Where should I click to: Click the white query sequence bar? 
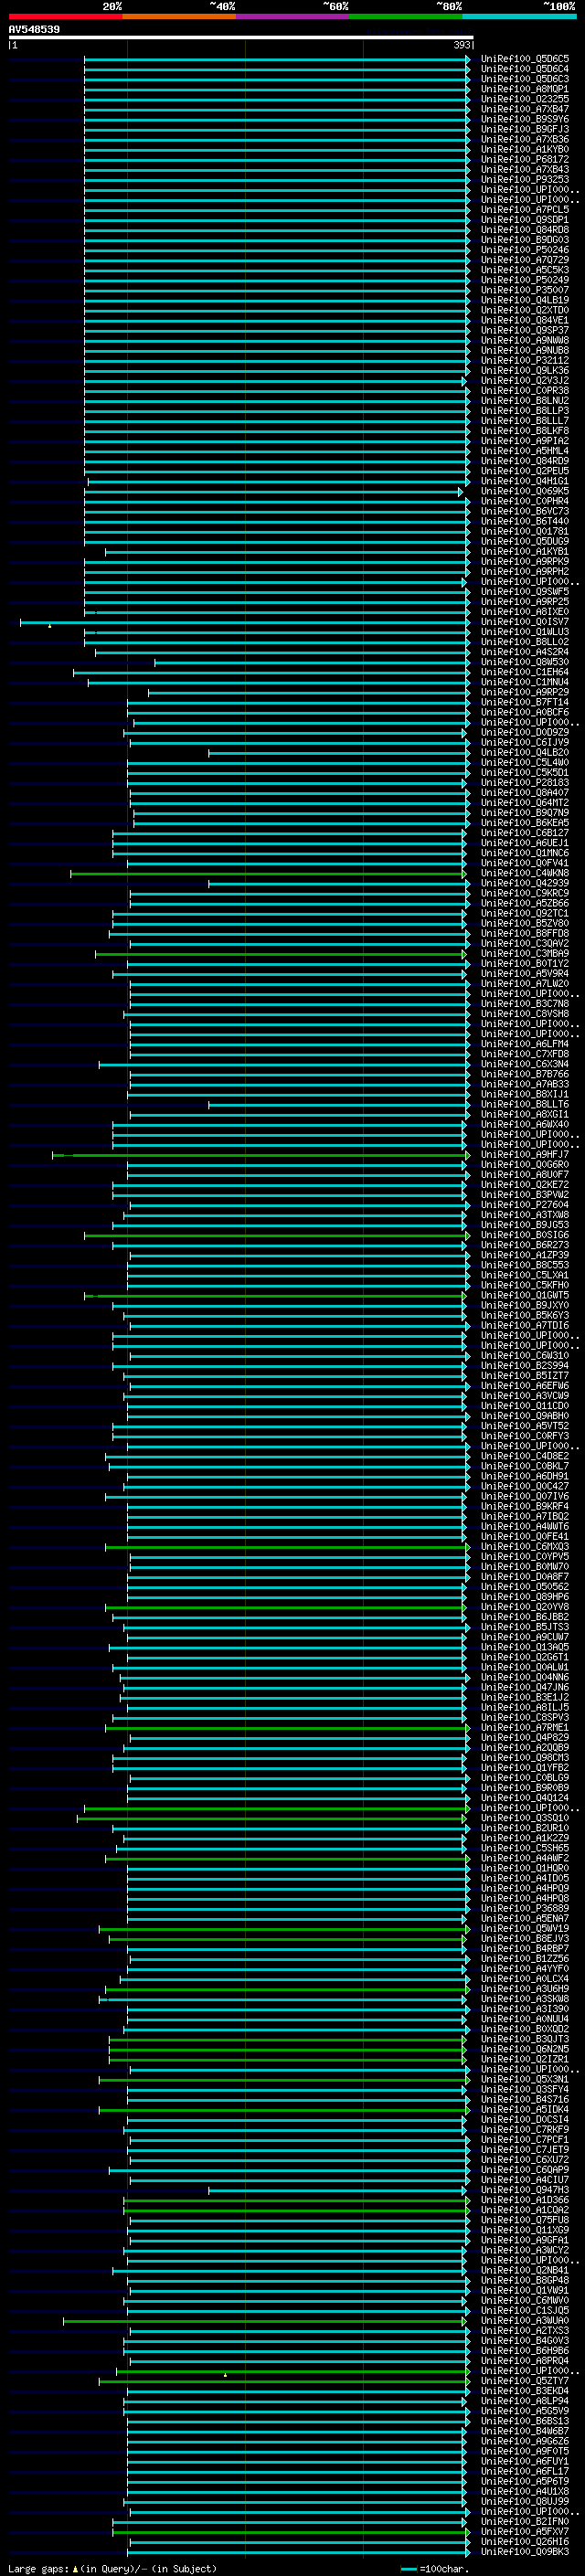pos(241,37)
